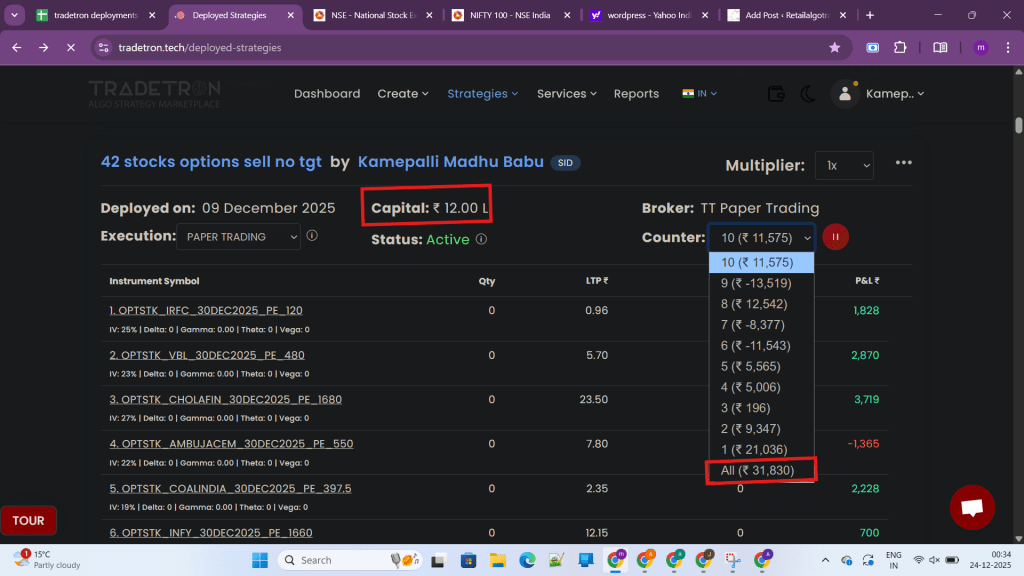Viewport: 1024px width, 576px height.
Task: Click the Windows Start button on taskbar
Action: [262, 560]
